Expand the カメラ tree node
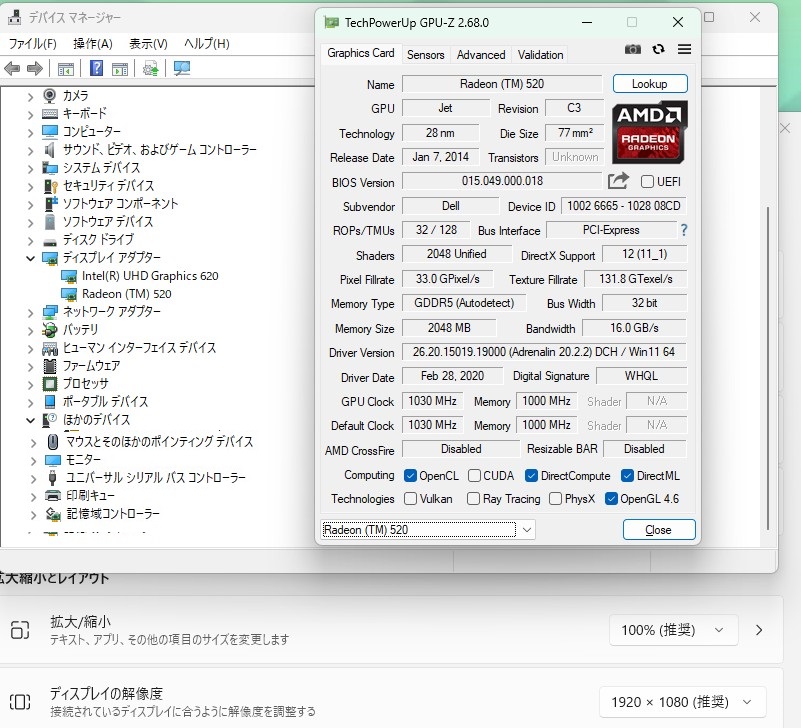The height and width of the screenshot is (728, 801). click(30, 96)
